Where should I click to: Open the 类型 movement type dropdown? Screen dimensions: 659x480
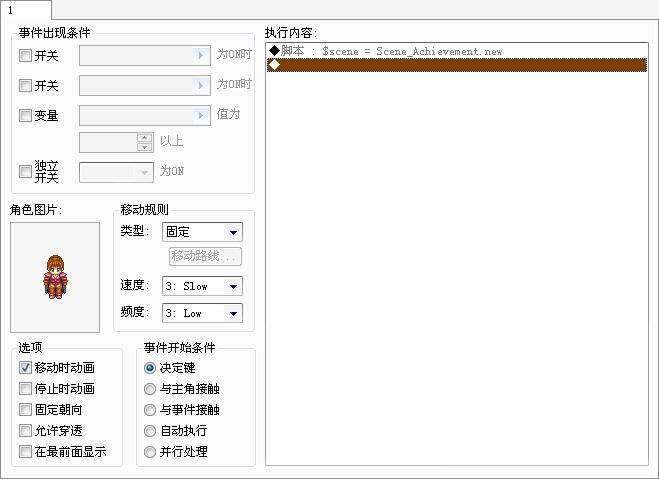(x=202, y=232)
